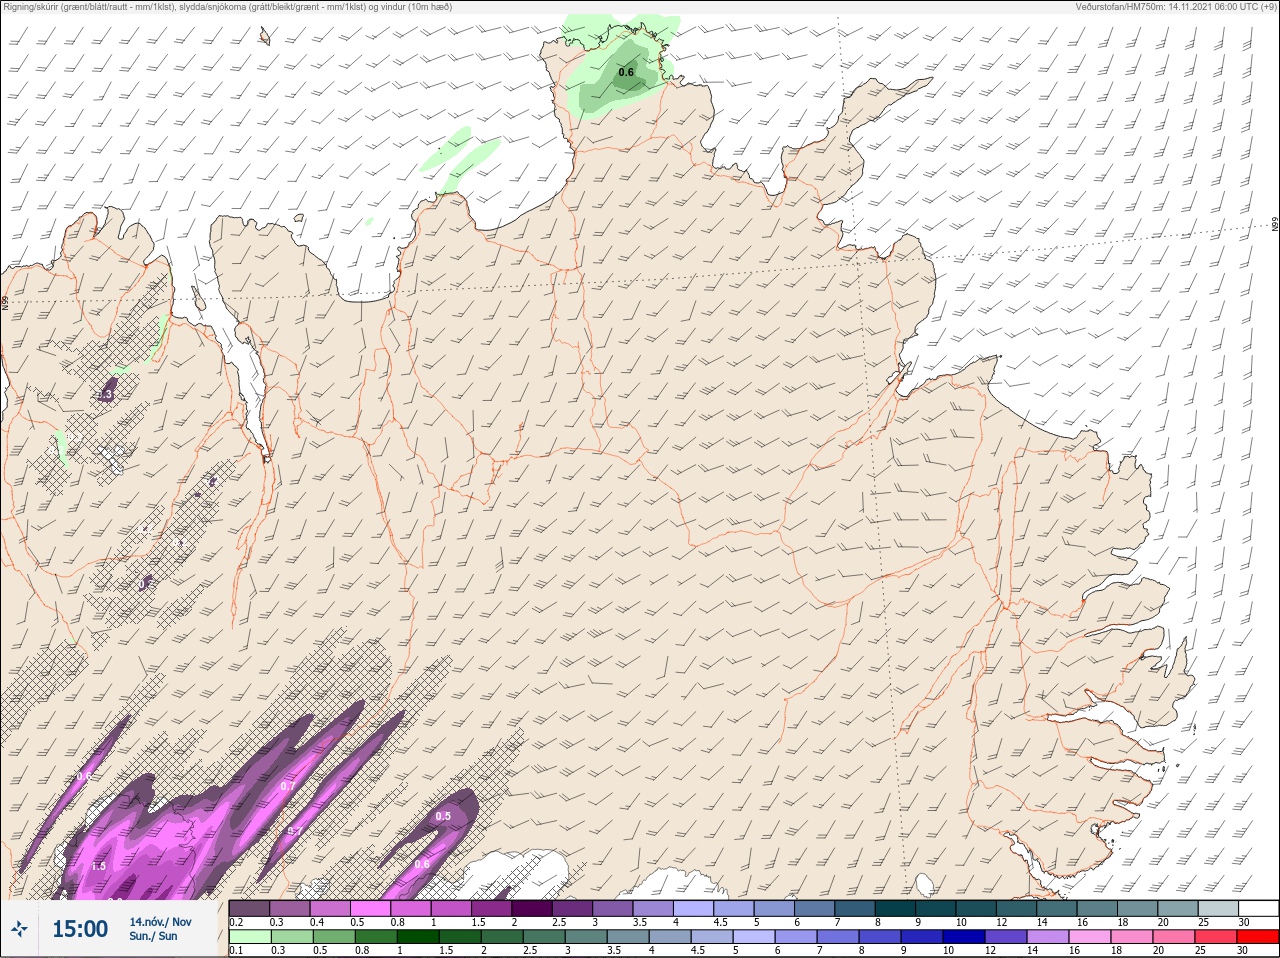Select the top legend swatch between 0.2 and 0.3

click(249, 908)
